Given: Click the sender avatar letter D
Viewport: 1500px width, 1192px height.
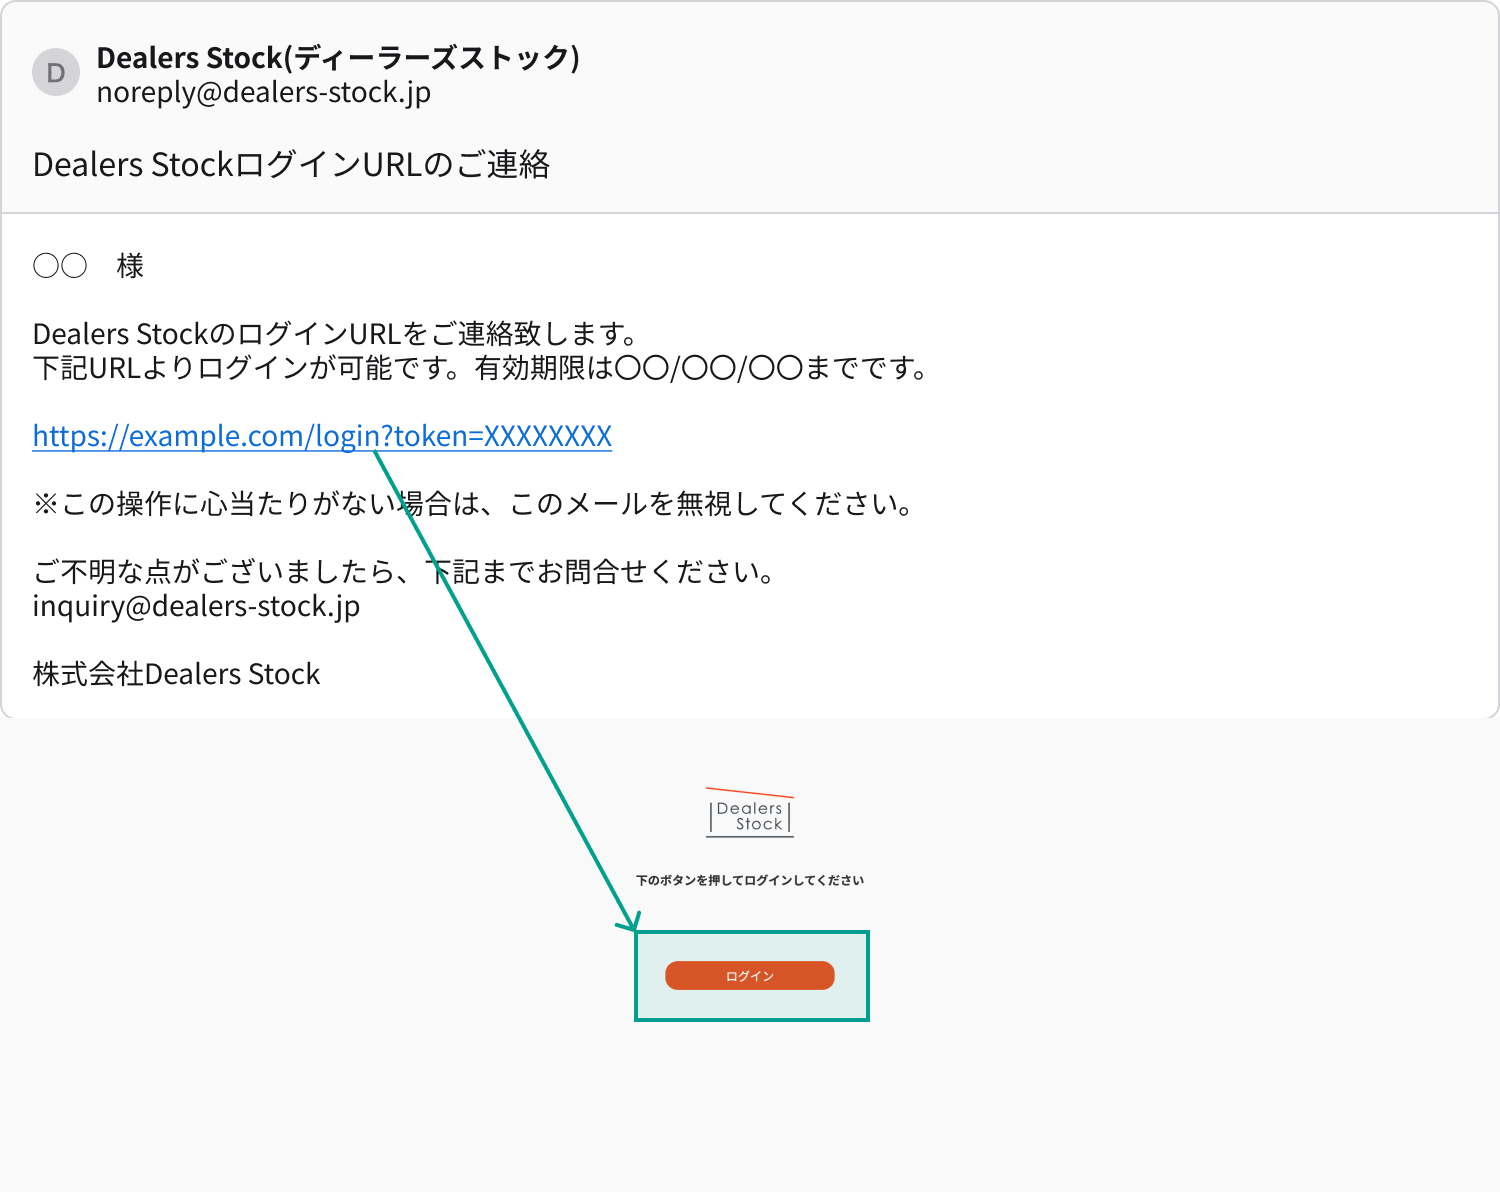Looking at the screenshot, I should 56,73.
